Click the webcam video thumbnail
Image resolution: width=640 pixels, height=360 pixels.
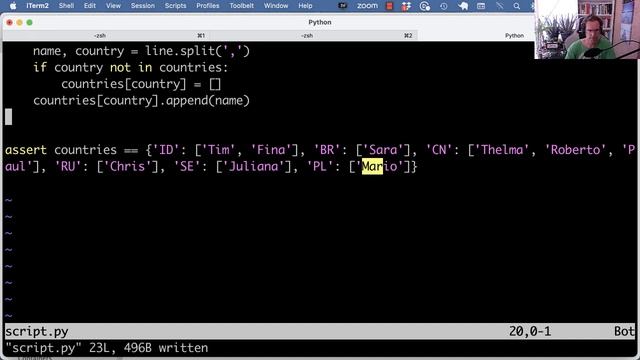click(x=587, y=29)
